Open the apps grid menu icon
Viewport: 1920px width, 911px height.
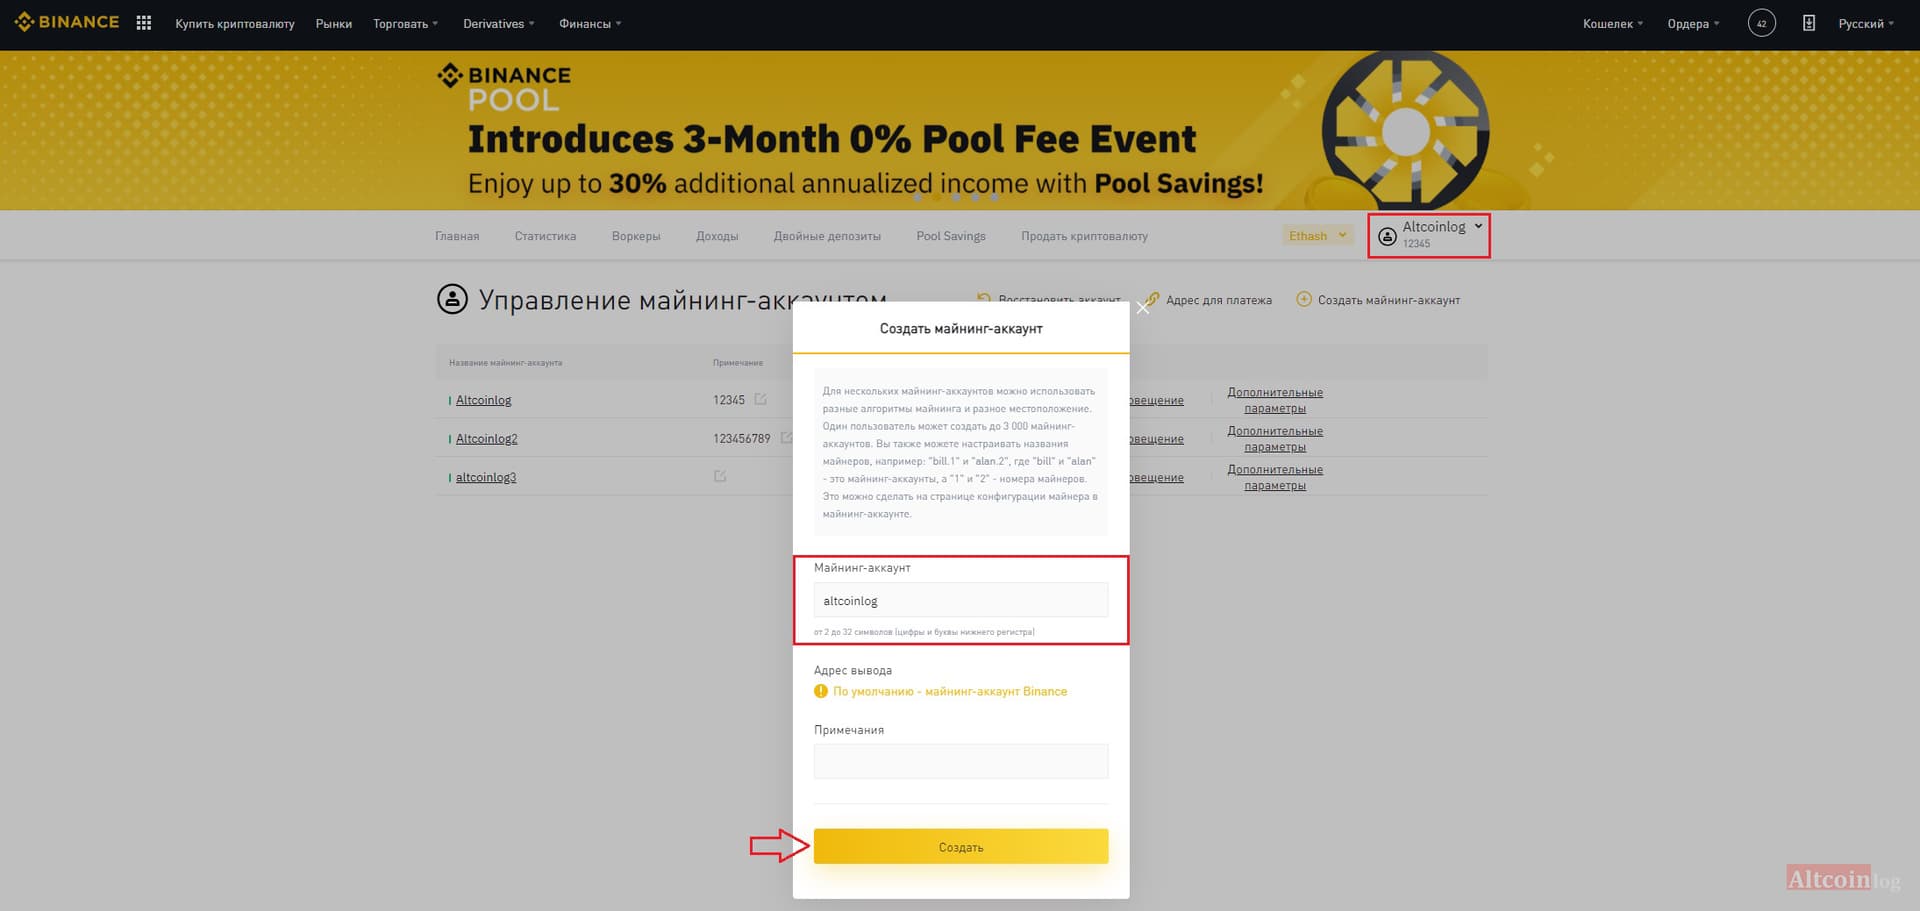(144, 23)
